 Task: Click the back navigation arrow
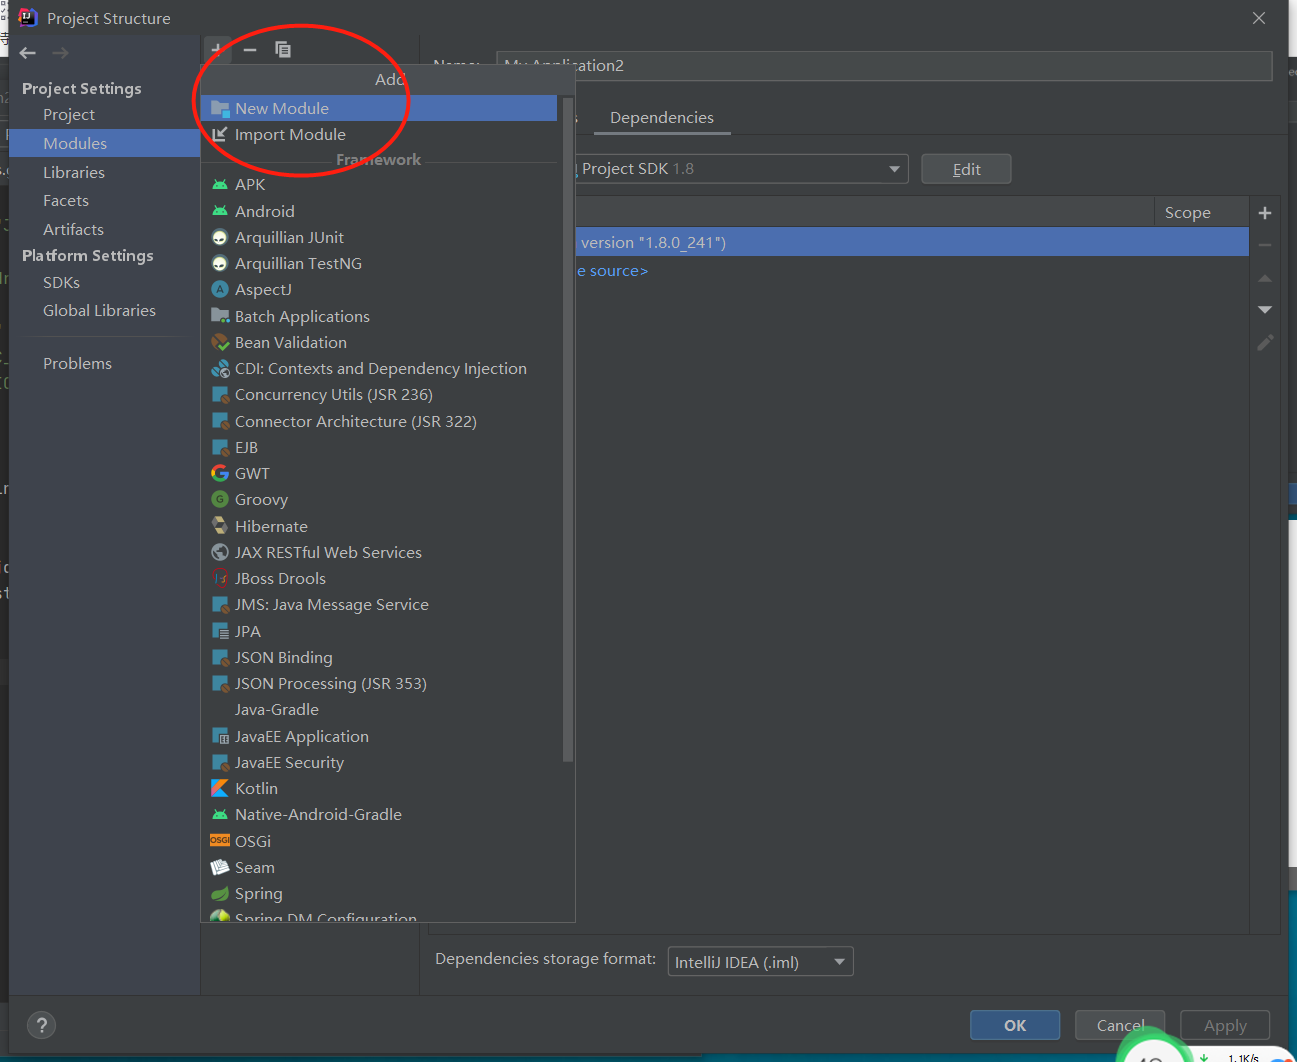point(28,53)
